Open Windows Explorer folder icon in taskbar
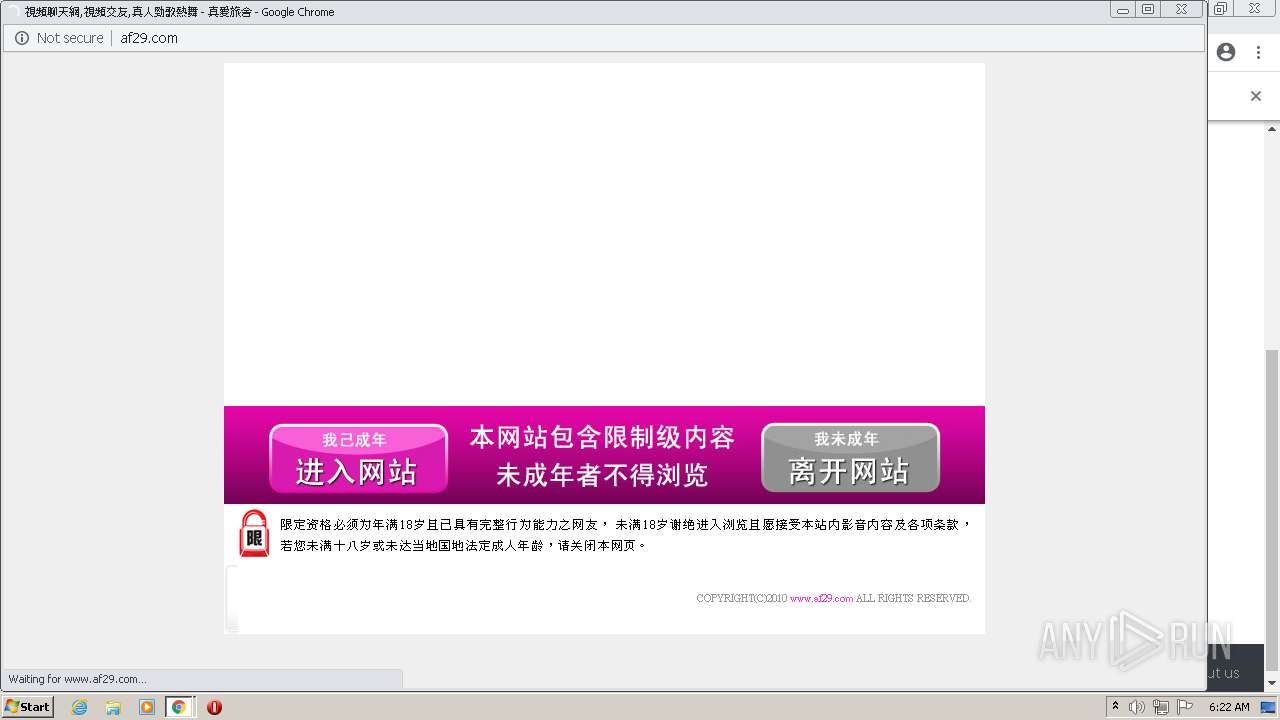This screenshot has height=720, width=1280. click(x=113, y=707)
